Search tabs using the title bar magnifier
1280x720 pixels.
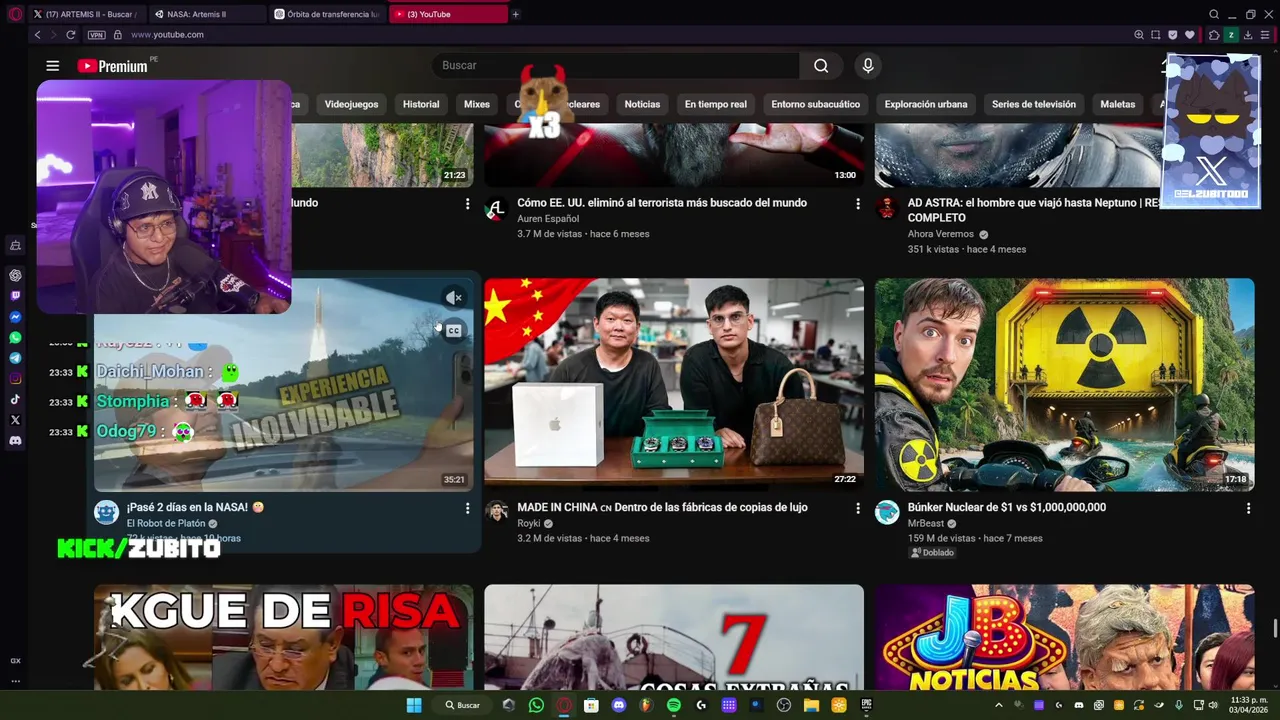[x=1214, y=14]
